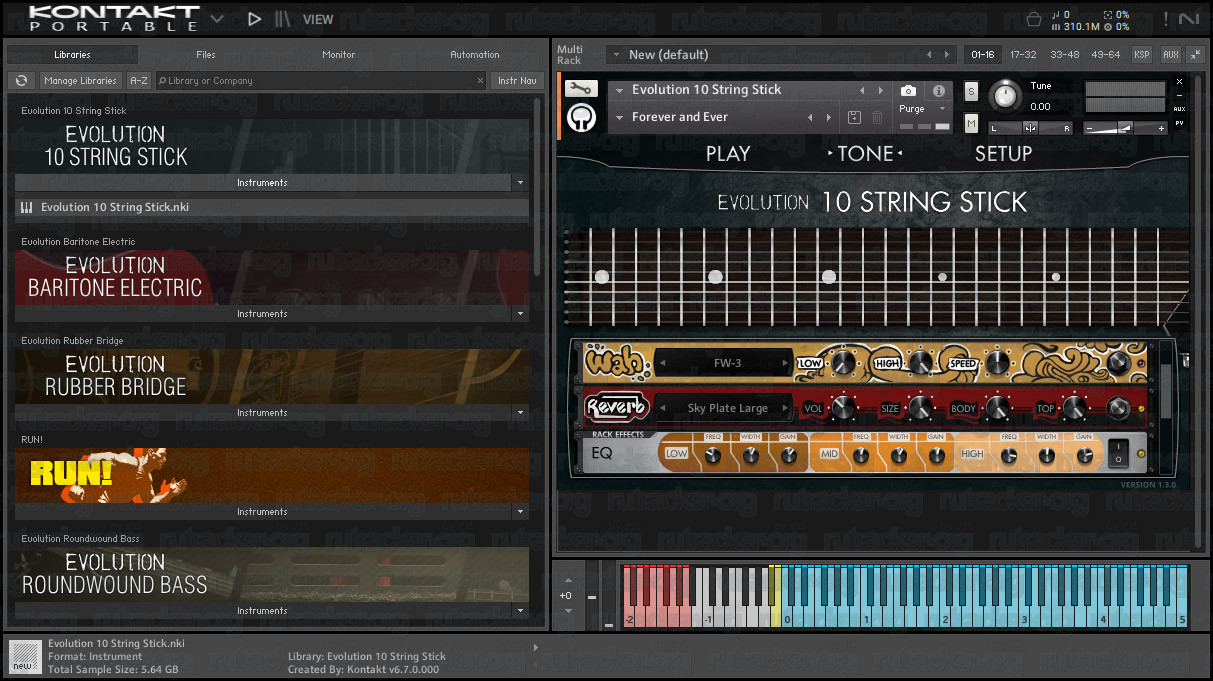Go to next instrument arrow
The image size is (1213, 681).
point(882,91)
